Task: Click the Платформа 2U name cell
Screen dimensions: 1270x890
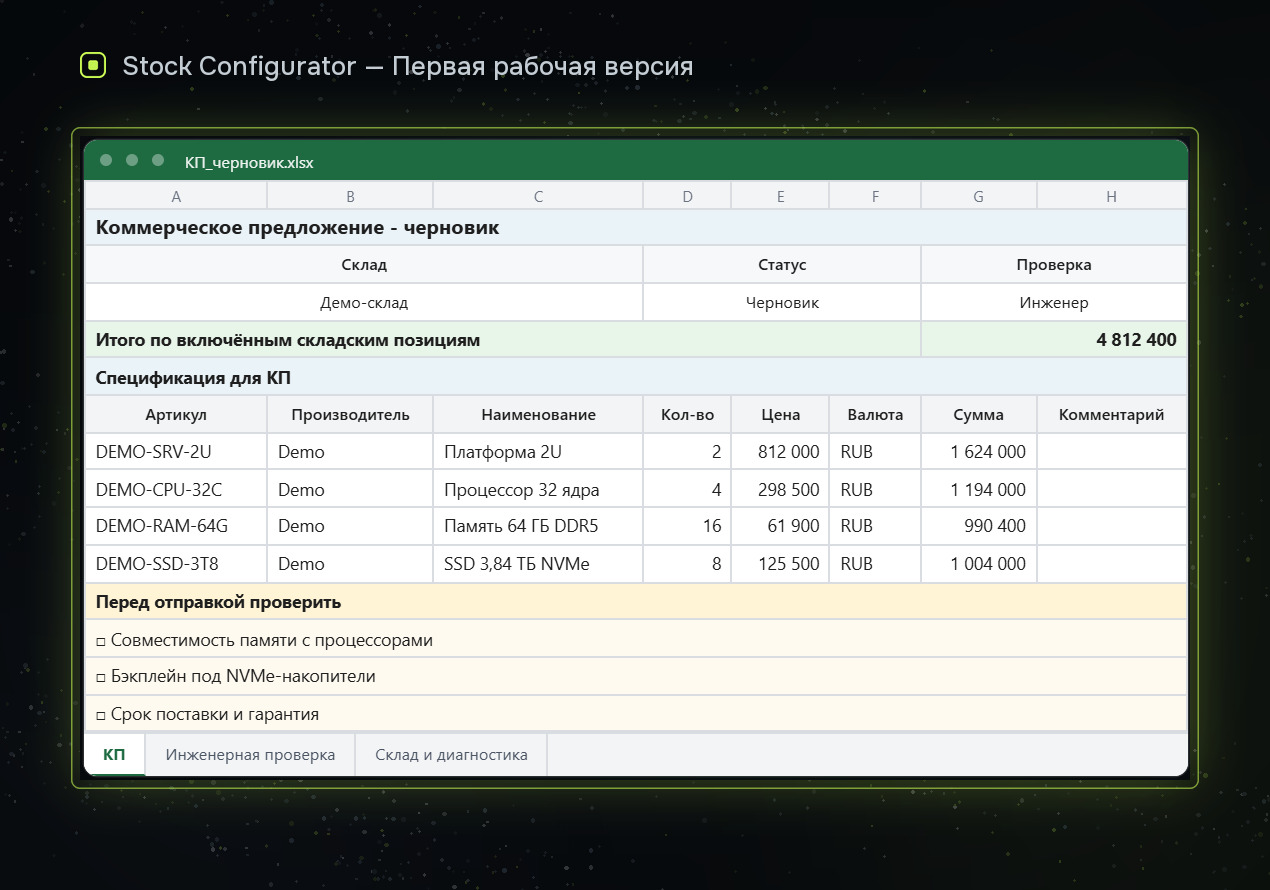Action: click(x=538, y=452)
